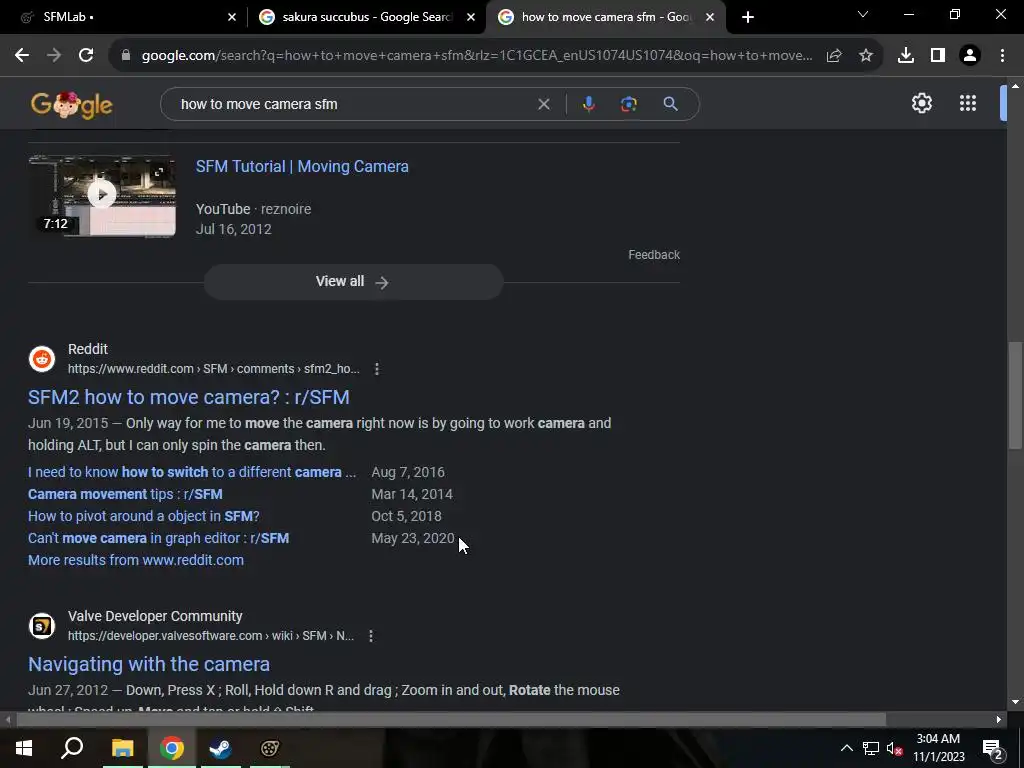Open Chrome downloads icon
The height and width of the screenshot is (768, 1024).
906,56
